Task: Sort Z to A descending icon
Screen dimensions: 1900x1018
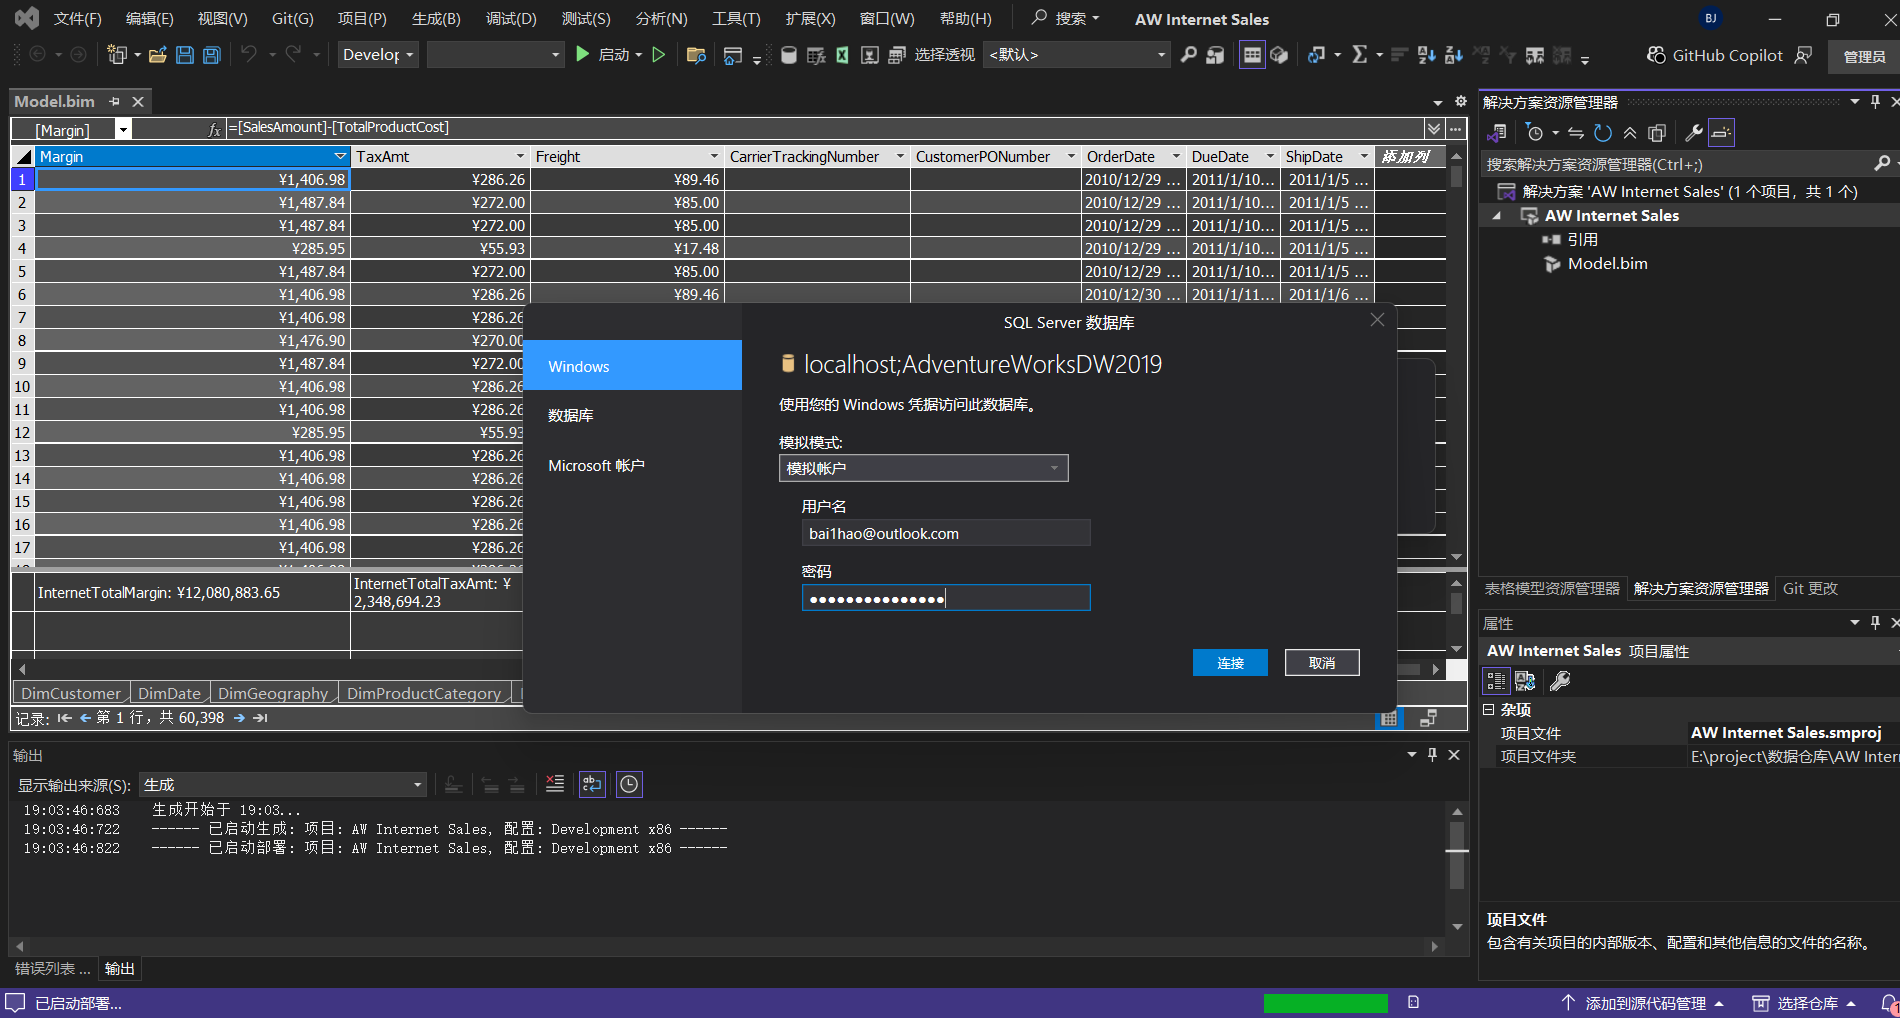Action: pyautogui.click(x=1454, y=55)
